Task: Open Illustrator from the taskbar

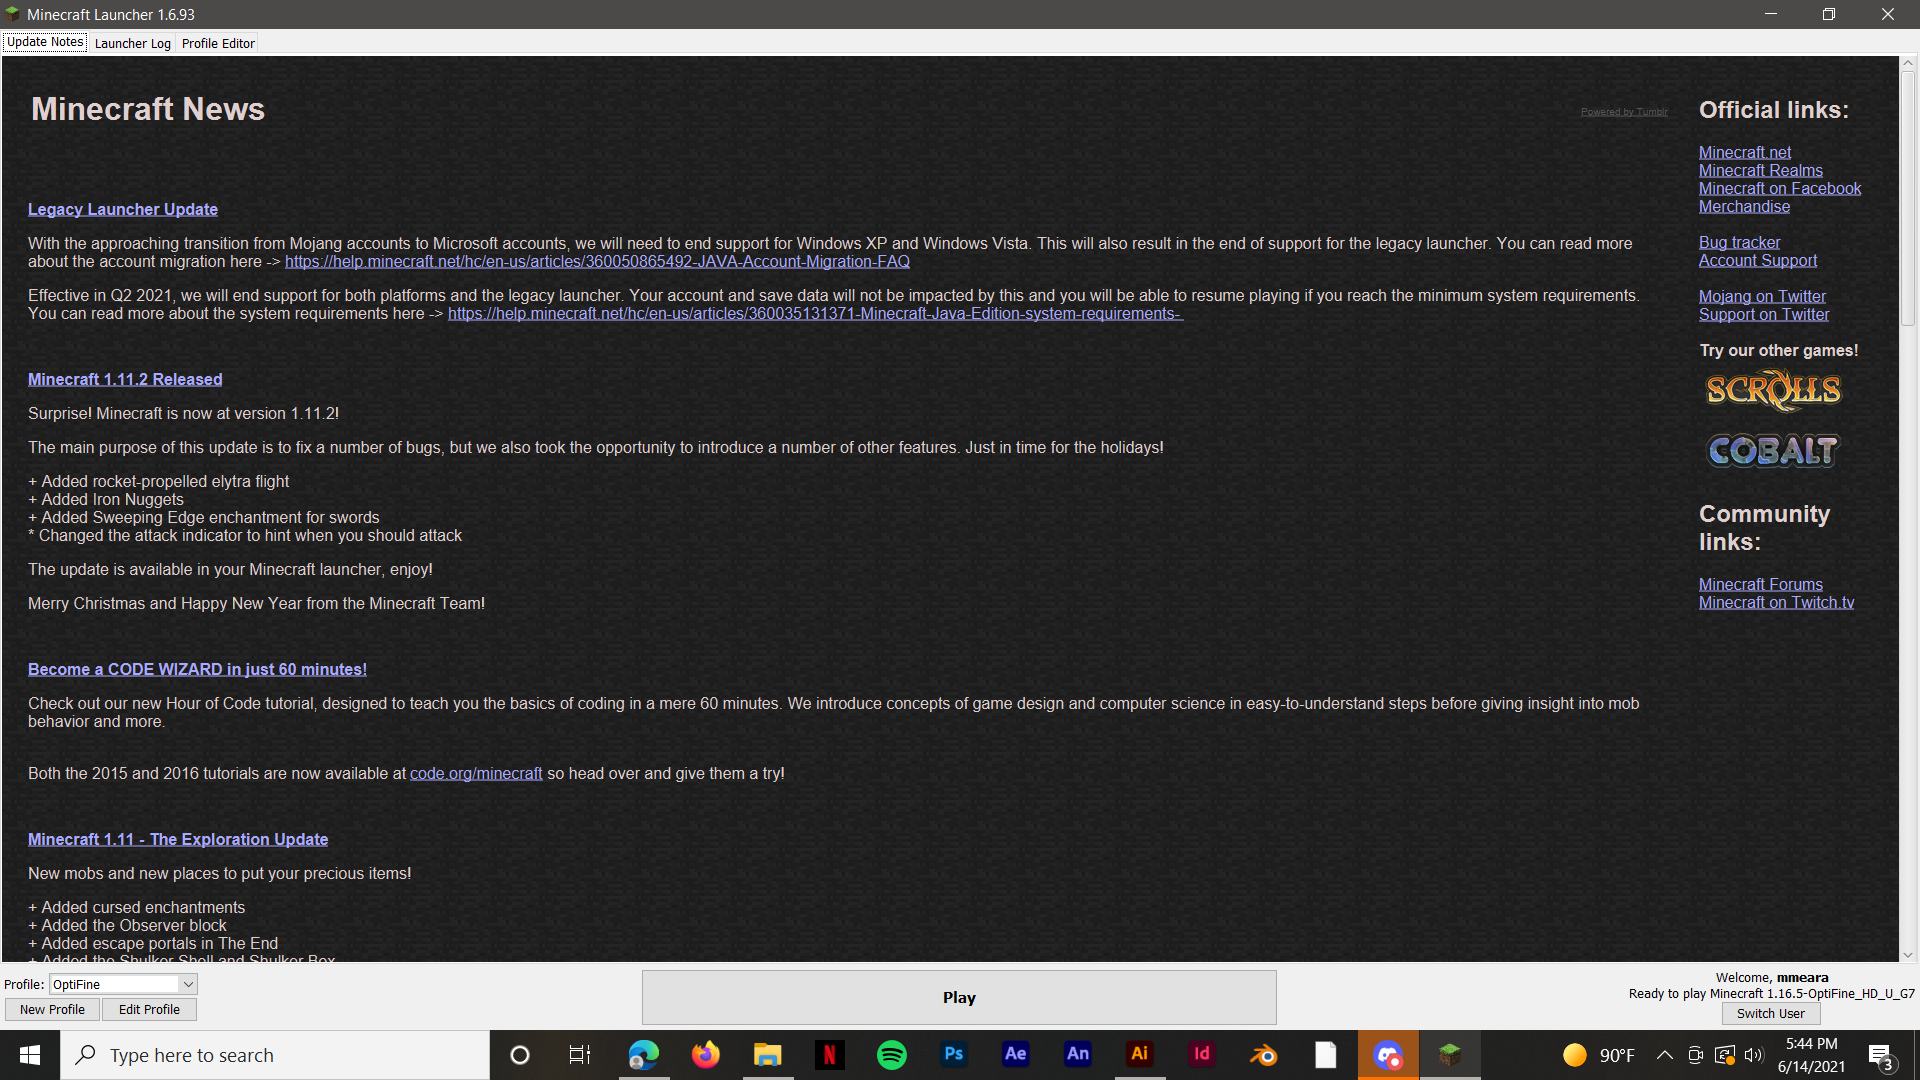Action: (1139, 1055)
